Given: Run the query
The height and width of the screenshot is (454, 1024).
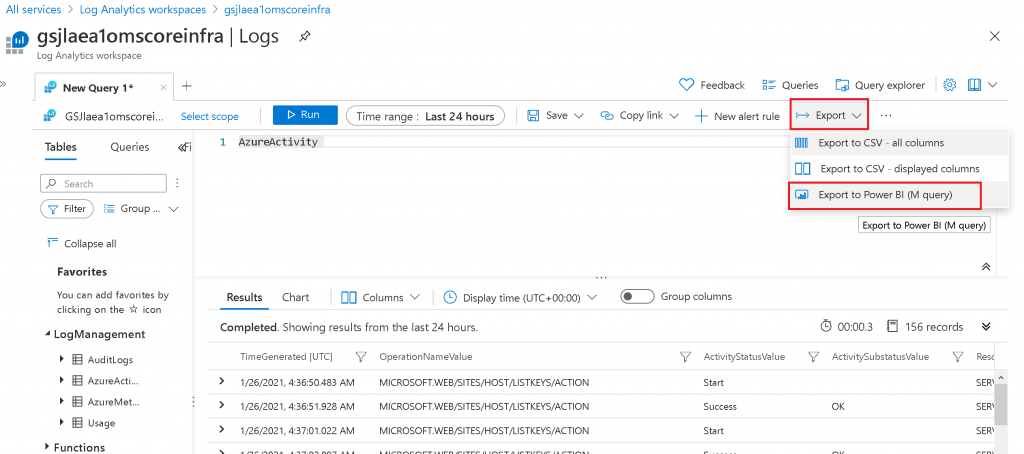Looking at the screenshot, I should pos(305,115).
